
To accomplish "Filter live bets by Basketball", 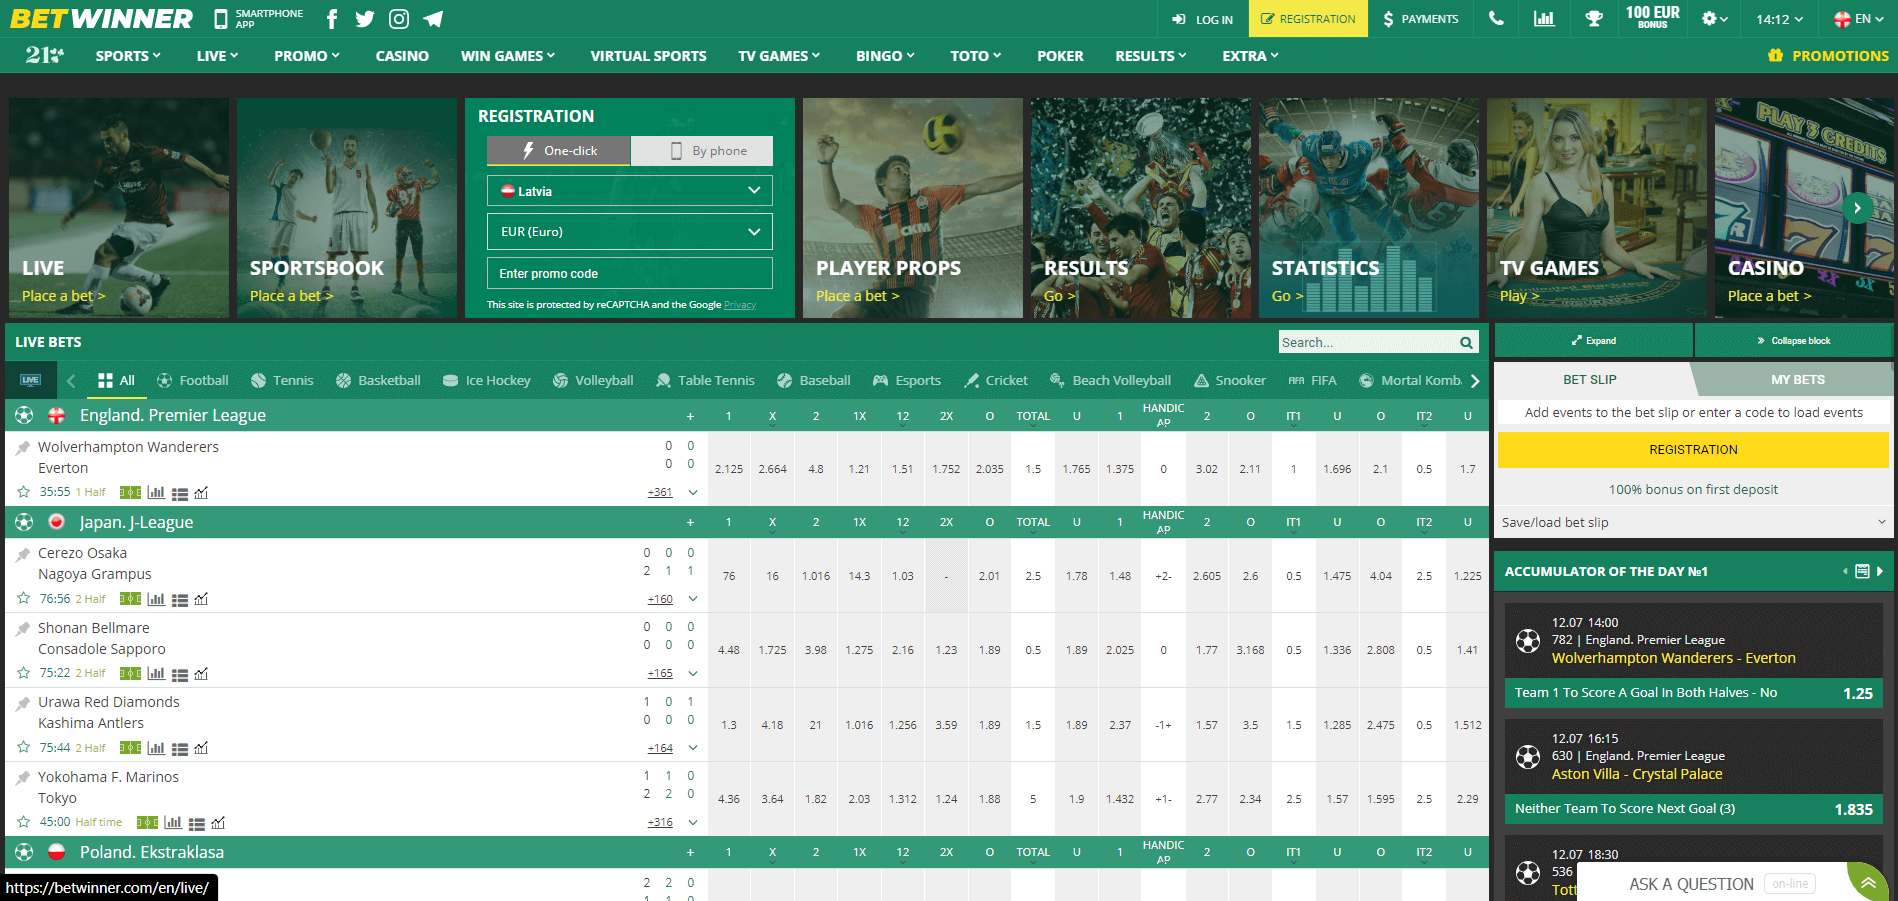I will (x=378, y=380).
